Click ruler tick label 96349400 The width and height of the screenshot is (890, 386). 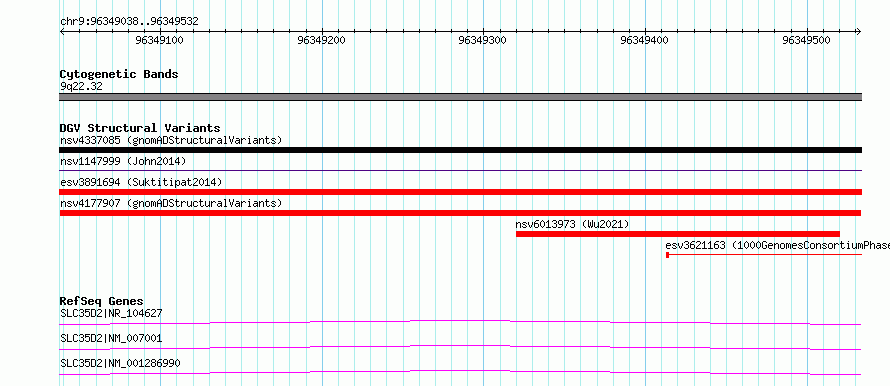[645, 40]
